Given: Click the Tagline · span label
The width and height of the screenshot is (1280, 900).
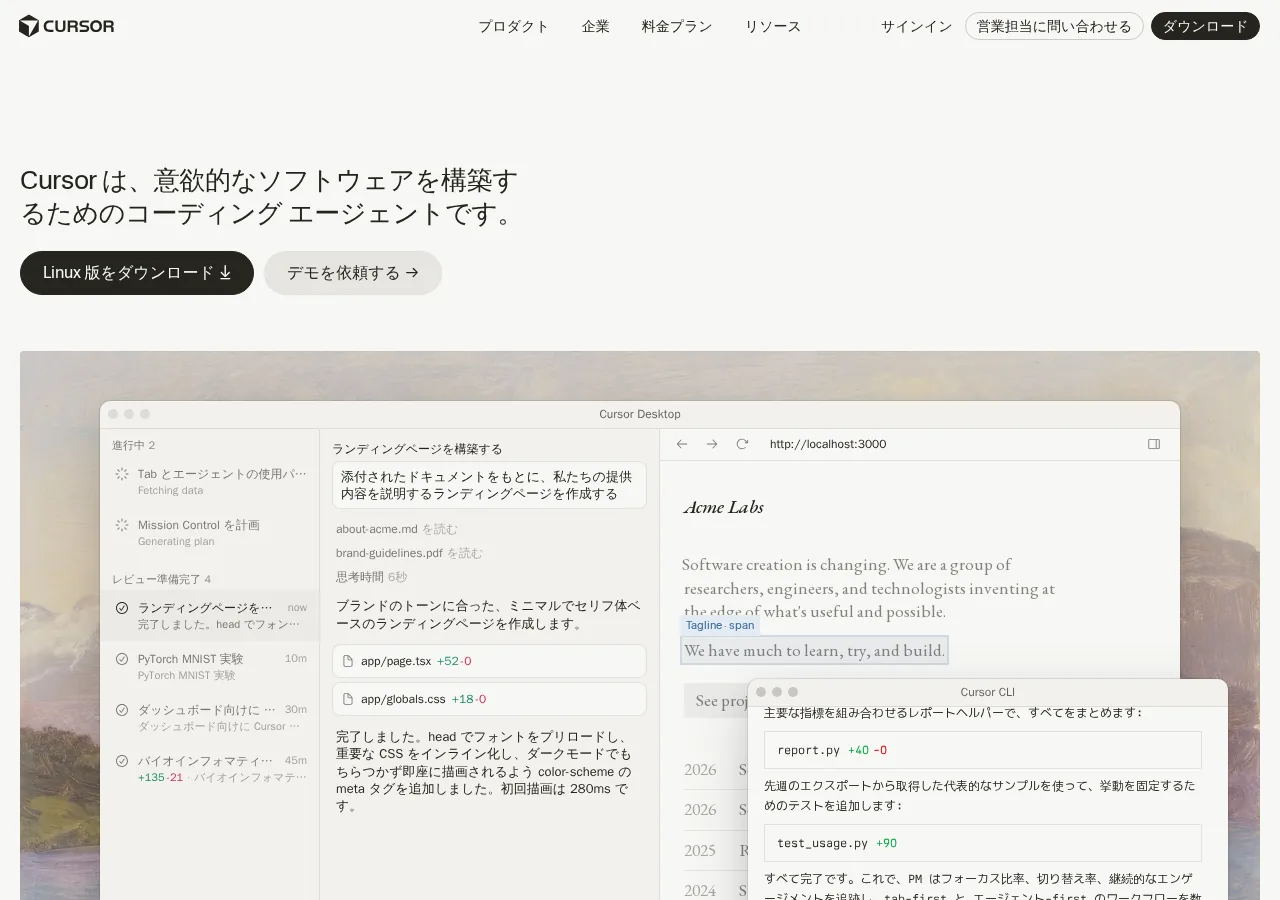Looking at the screenshot, I should point(720,625).
